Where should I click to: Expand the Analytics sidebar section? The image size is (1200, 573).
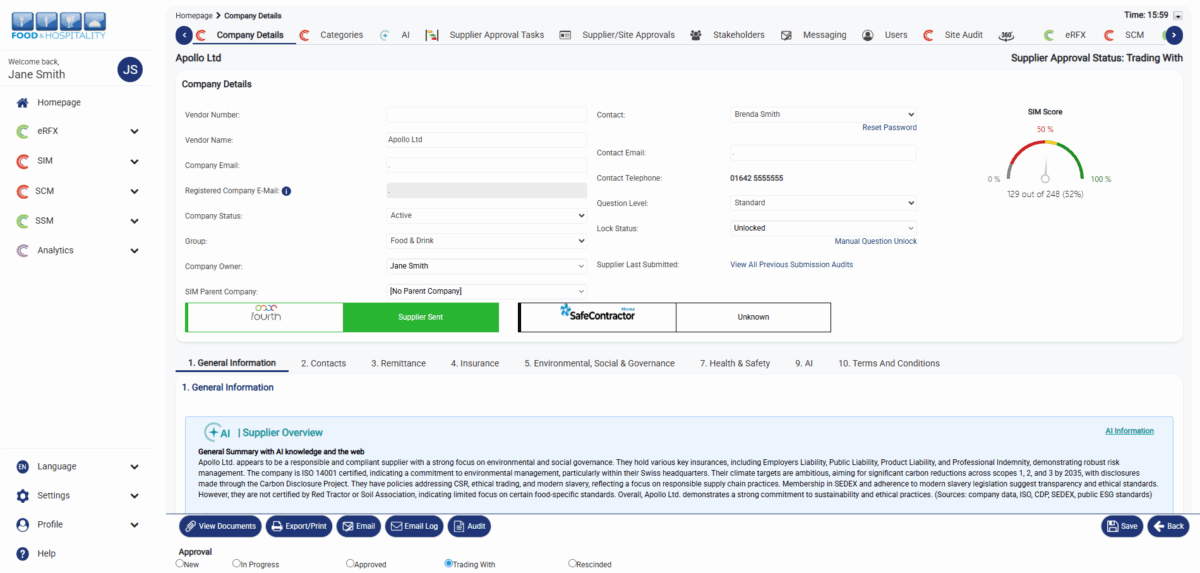[134, 250]
